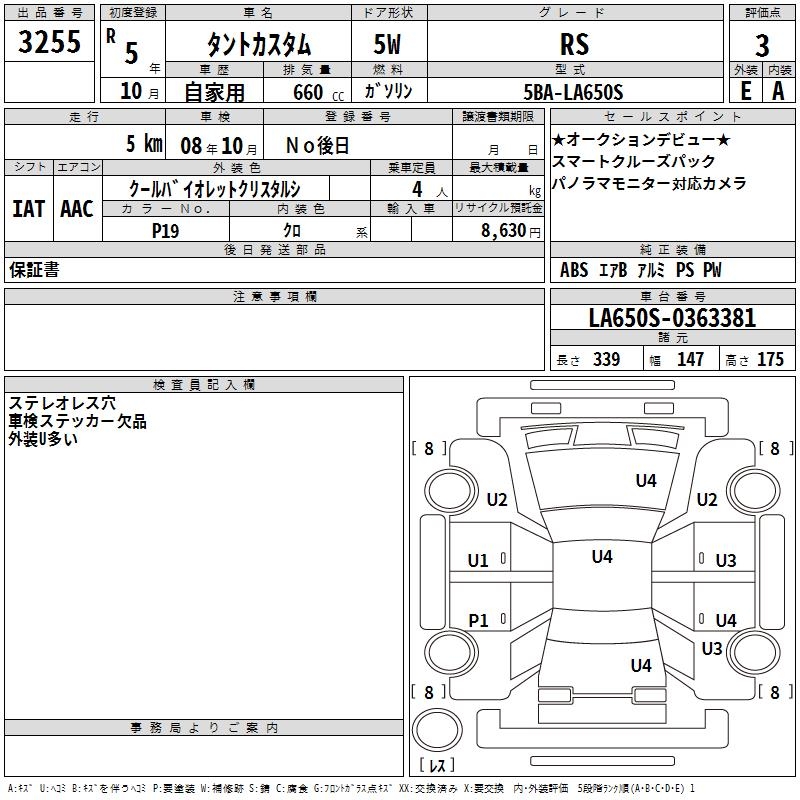Click mileage value 5 km
This screenshot has width=800, height=800.
144,144
